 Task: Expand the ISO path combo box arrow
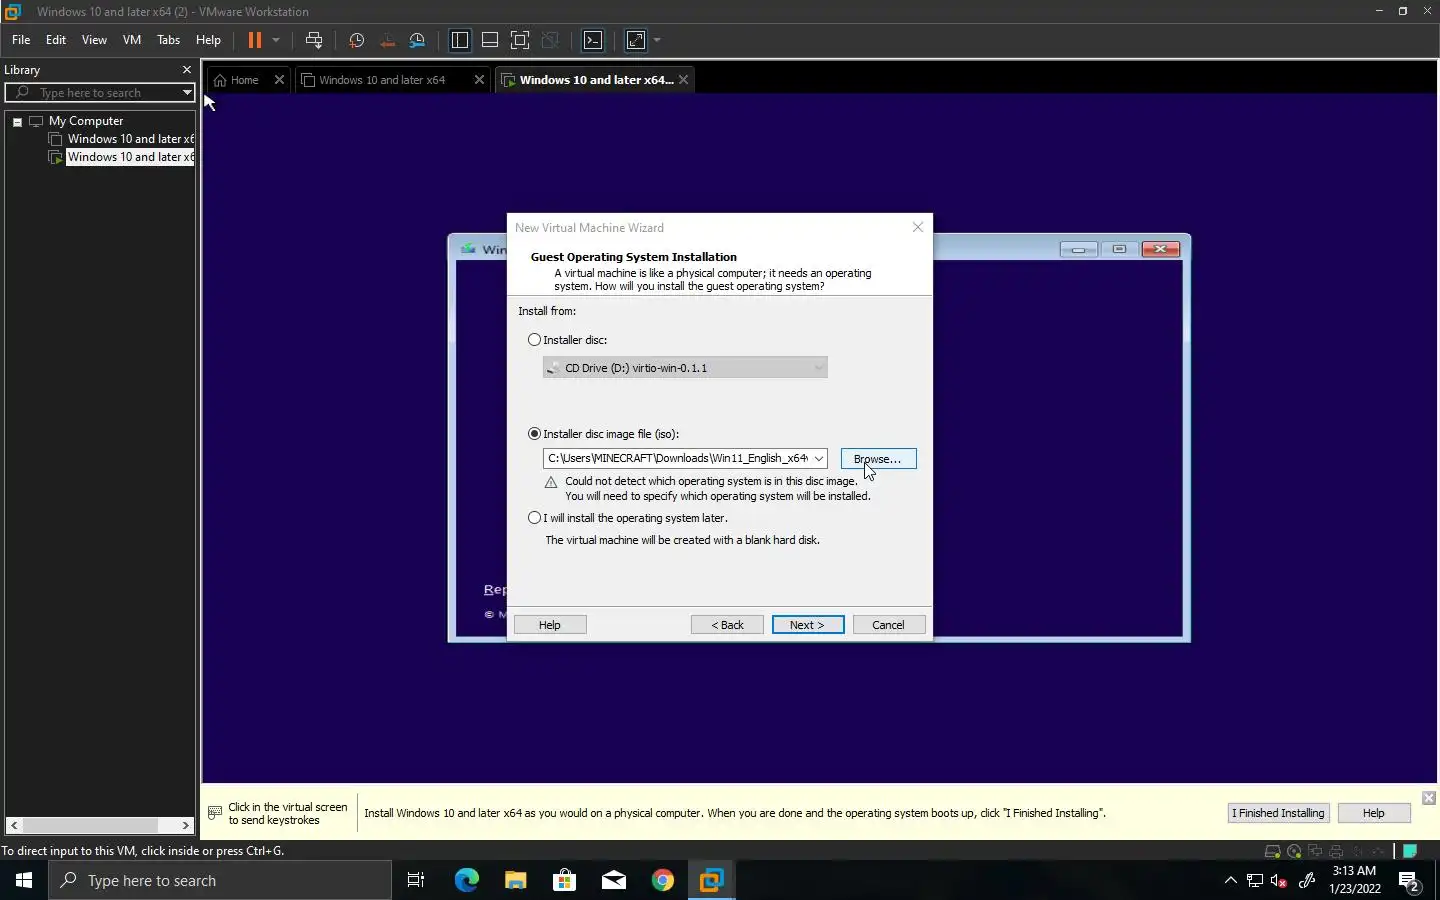pos(819,459)
